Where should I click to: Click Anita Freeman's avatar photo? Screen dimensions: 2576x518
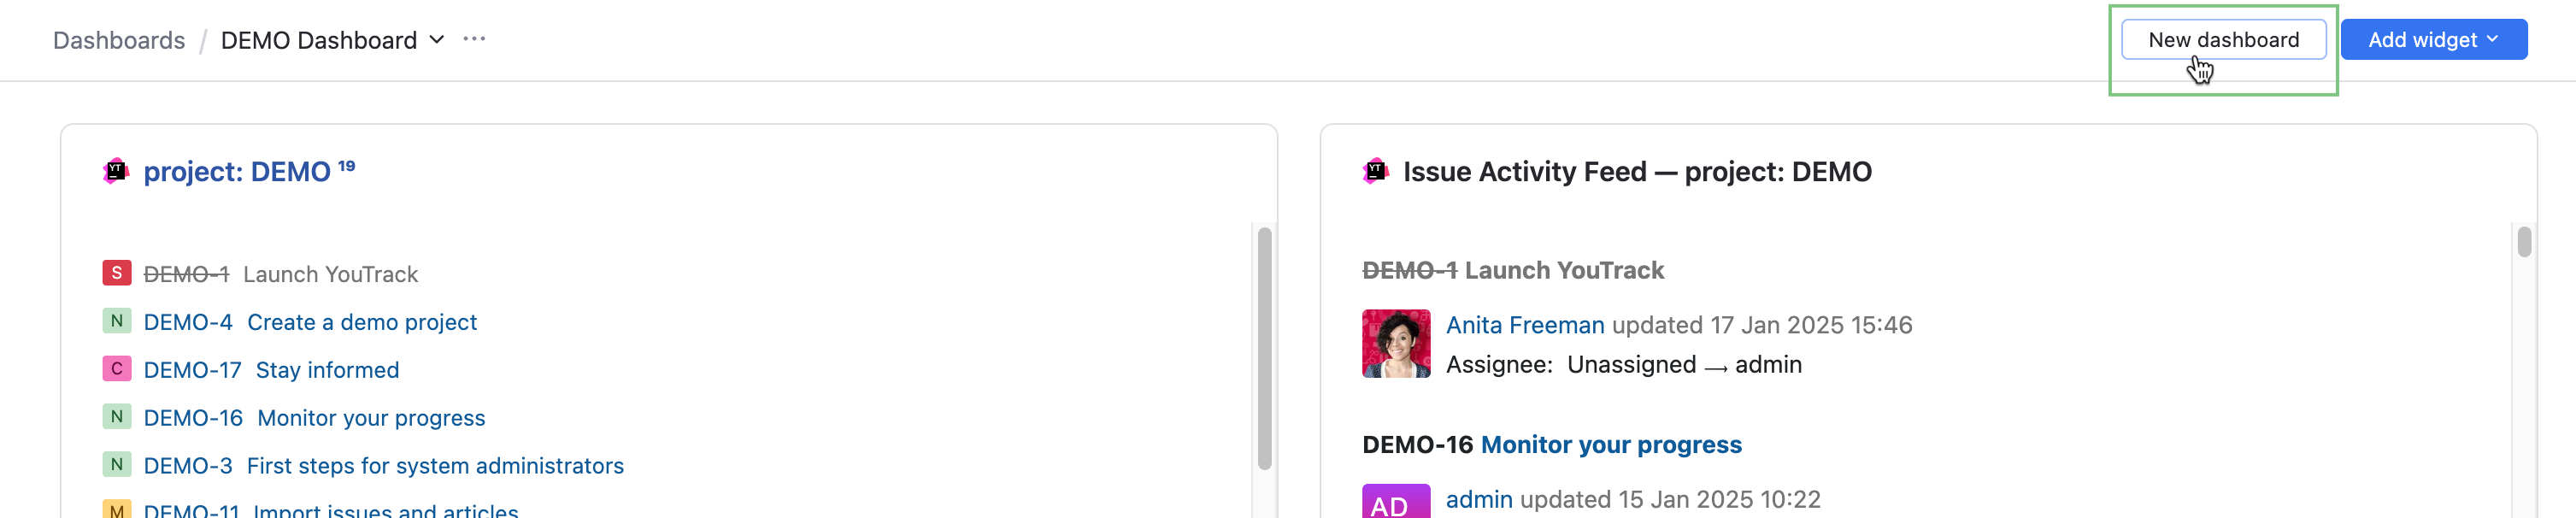pyautogui.click(x=1395, y=344)
